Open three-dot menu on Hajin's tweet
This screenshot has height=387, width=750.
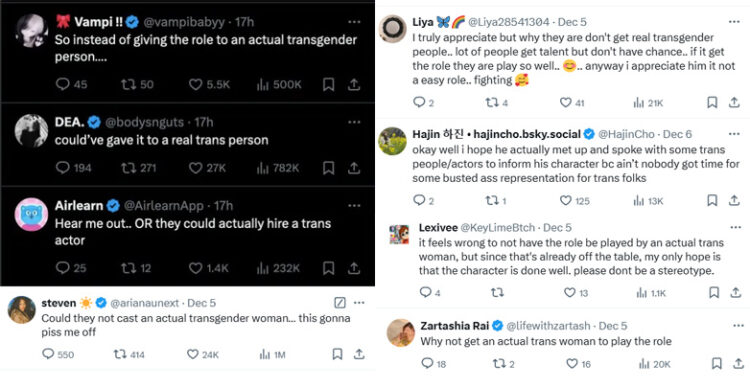[x=734, y=134]
